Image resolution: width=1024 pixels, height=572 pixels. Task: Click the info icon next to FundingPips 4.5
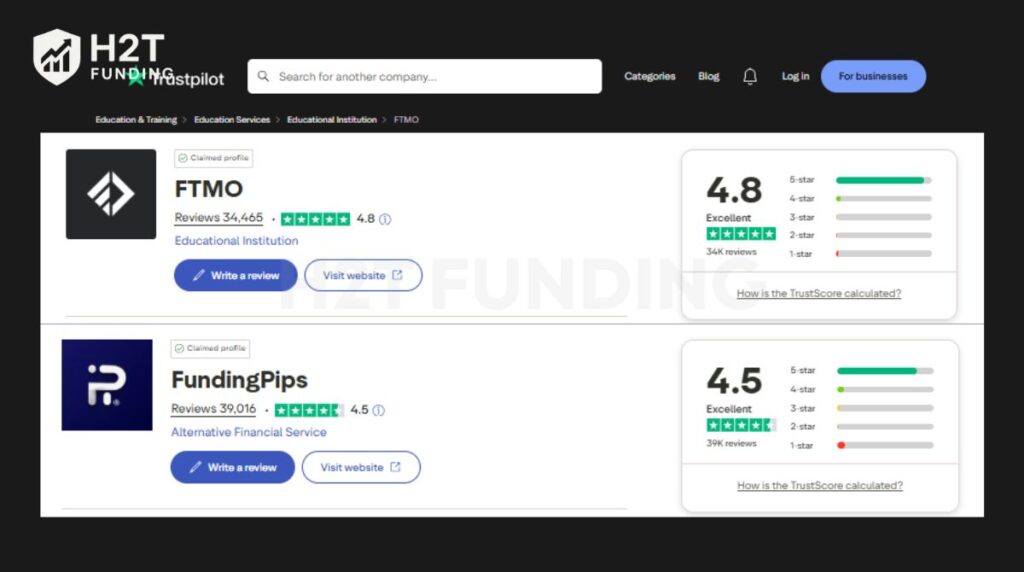click(x=379, y=410)
